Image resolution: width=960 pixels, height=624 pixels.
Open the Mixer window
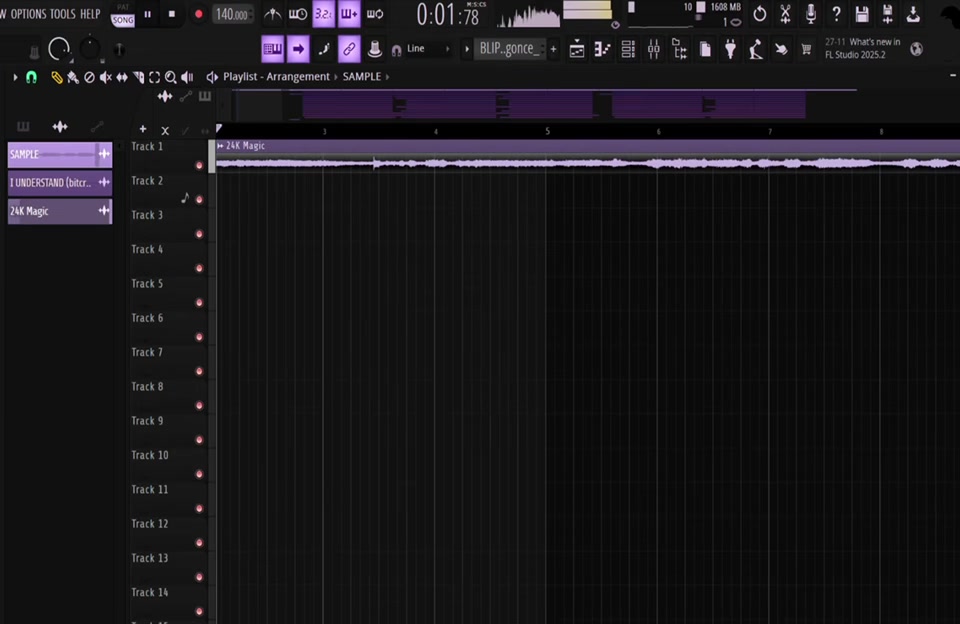click(x=654, y=50)
